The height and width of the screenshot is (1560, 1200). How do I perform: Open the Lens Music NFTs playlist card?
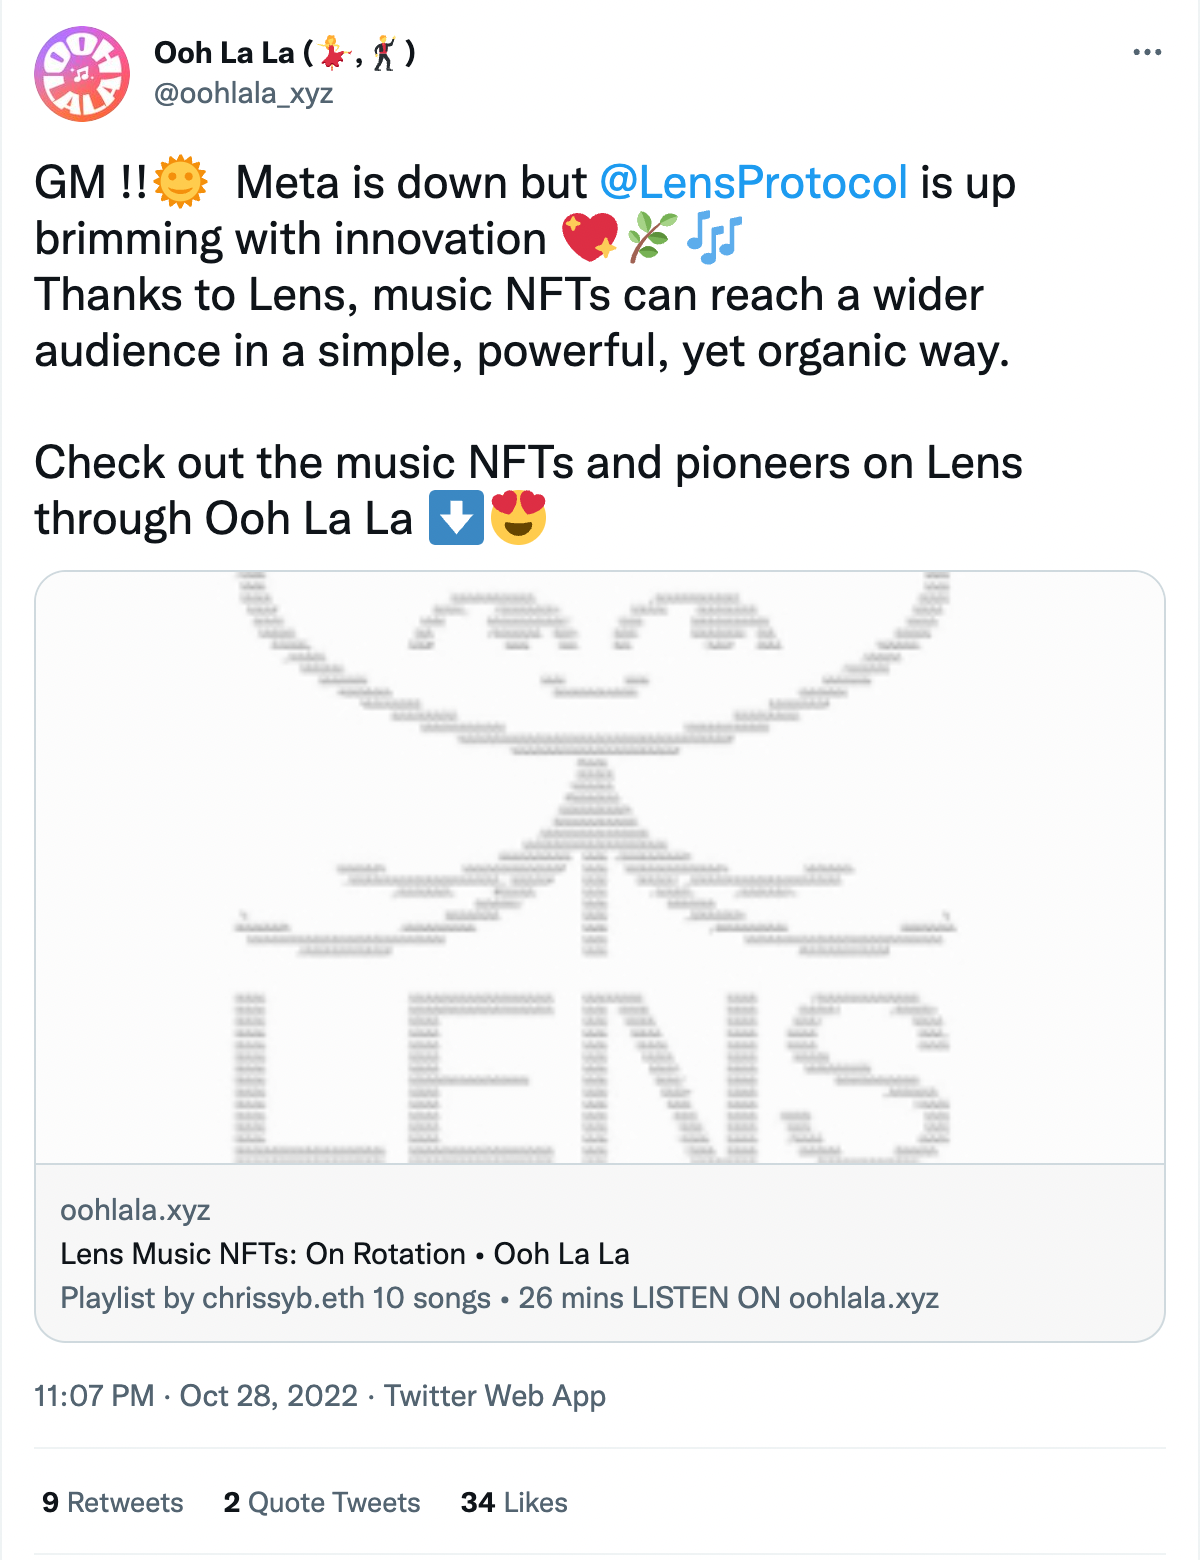[x=346, y=1253]
